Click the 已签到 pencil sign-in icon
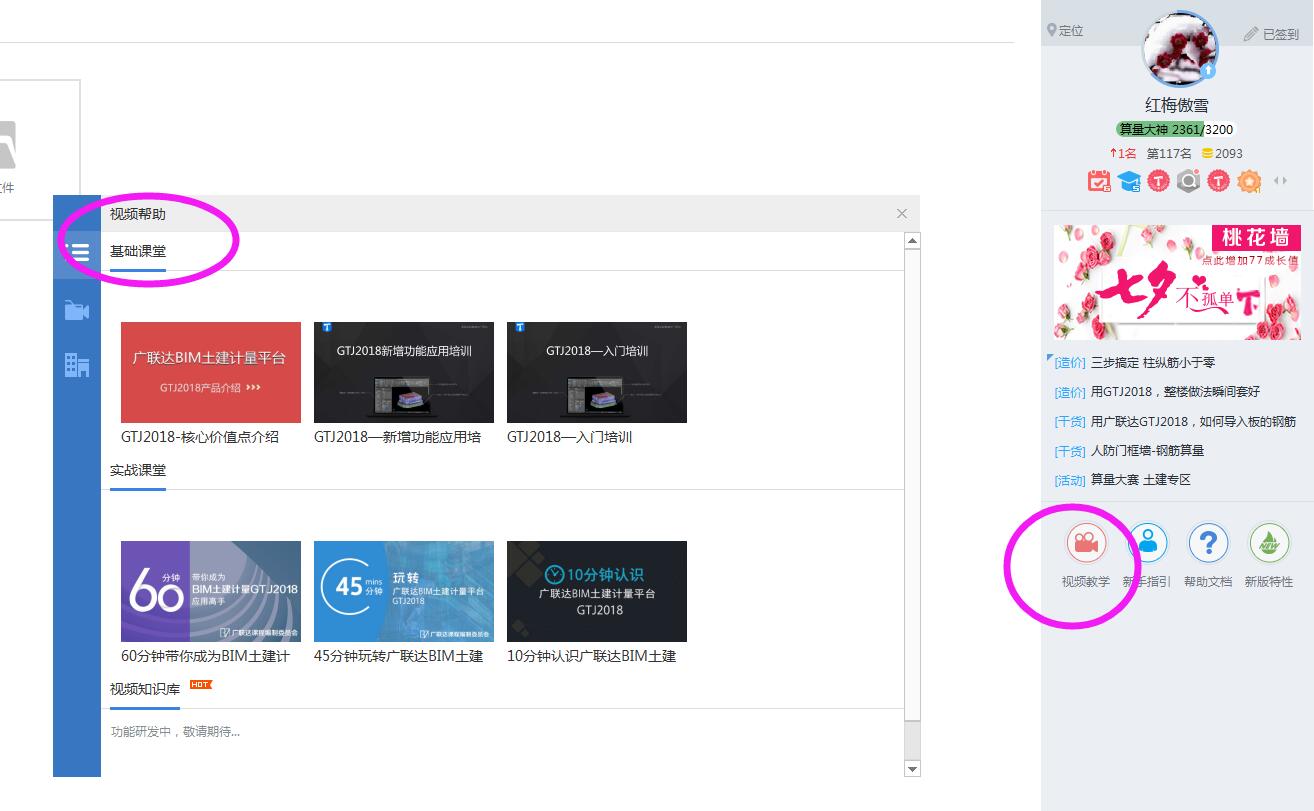This screenshot has width=1314, height=811. [x=1250, y=34]
